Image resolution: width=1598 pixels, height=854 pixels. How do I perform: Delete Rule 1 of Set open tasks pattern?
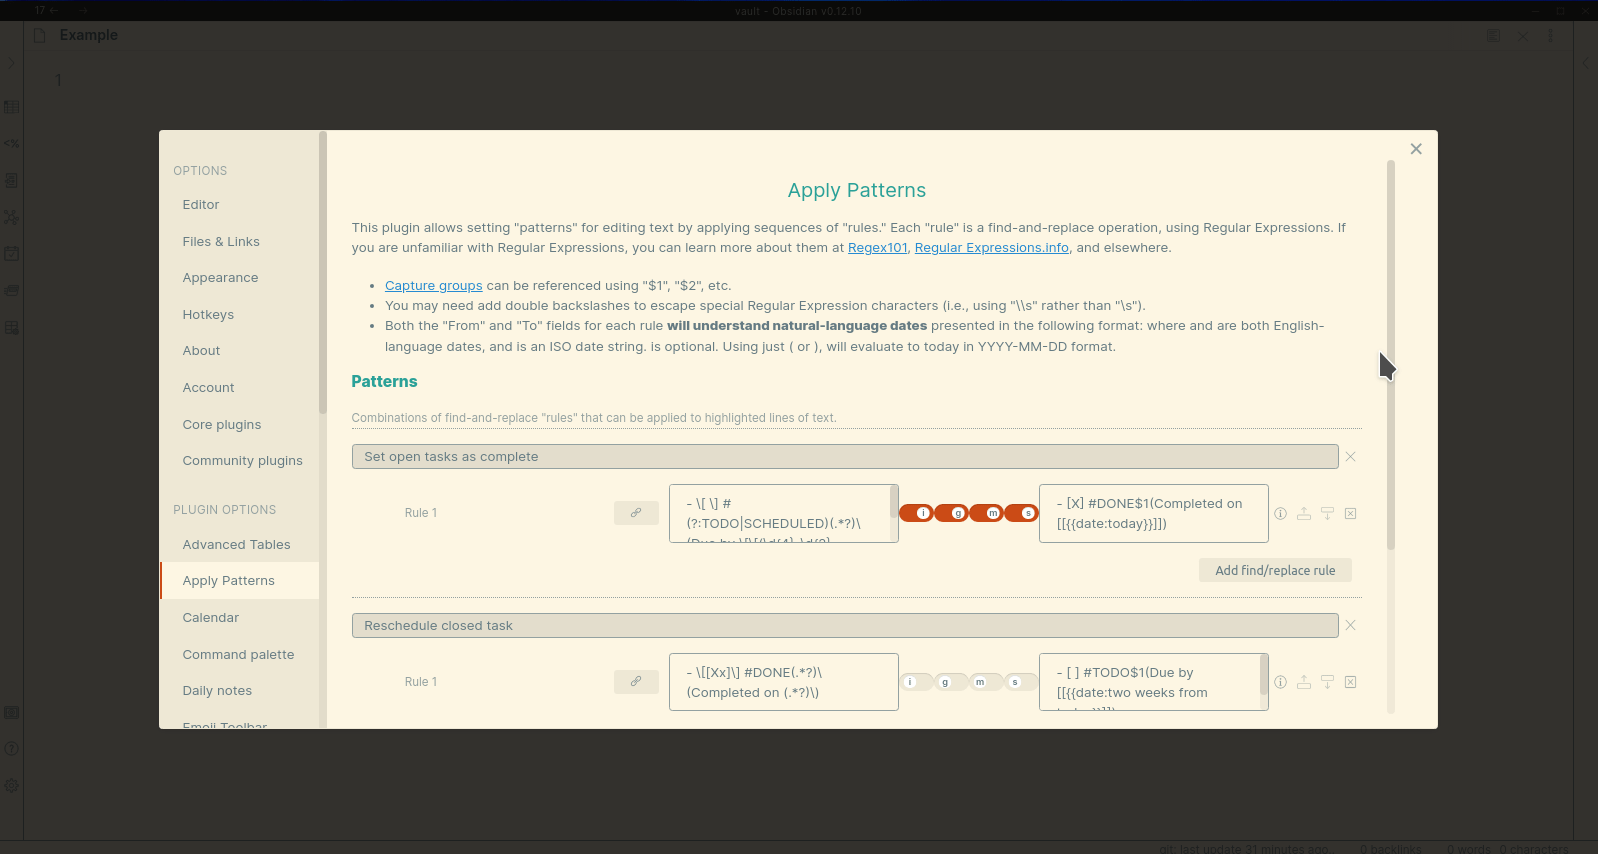click(x=1350, y=513)
